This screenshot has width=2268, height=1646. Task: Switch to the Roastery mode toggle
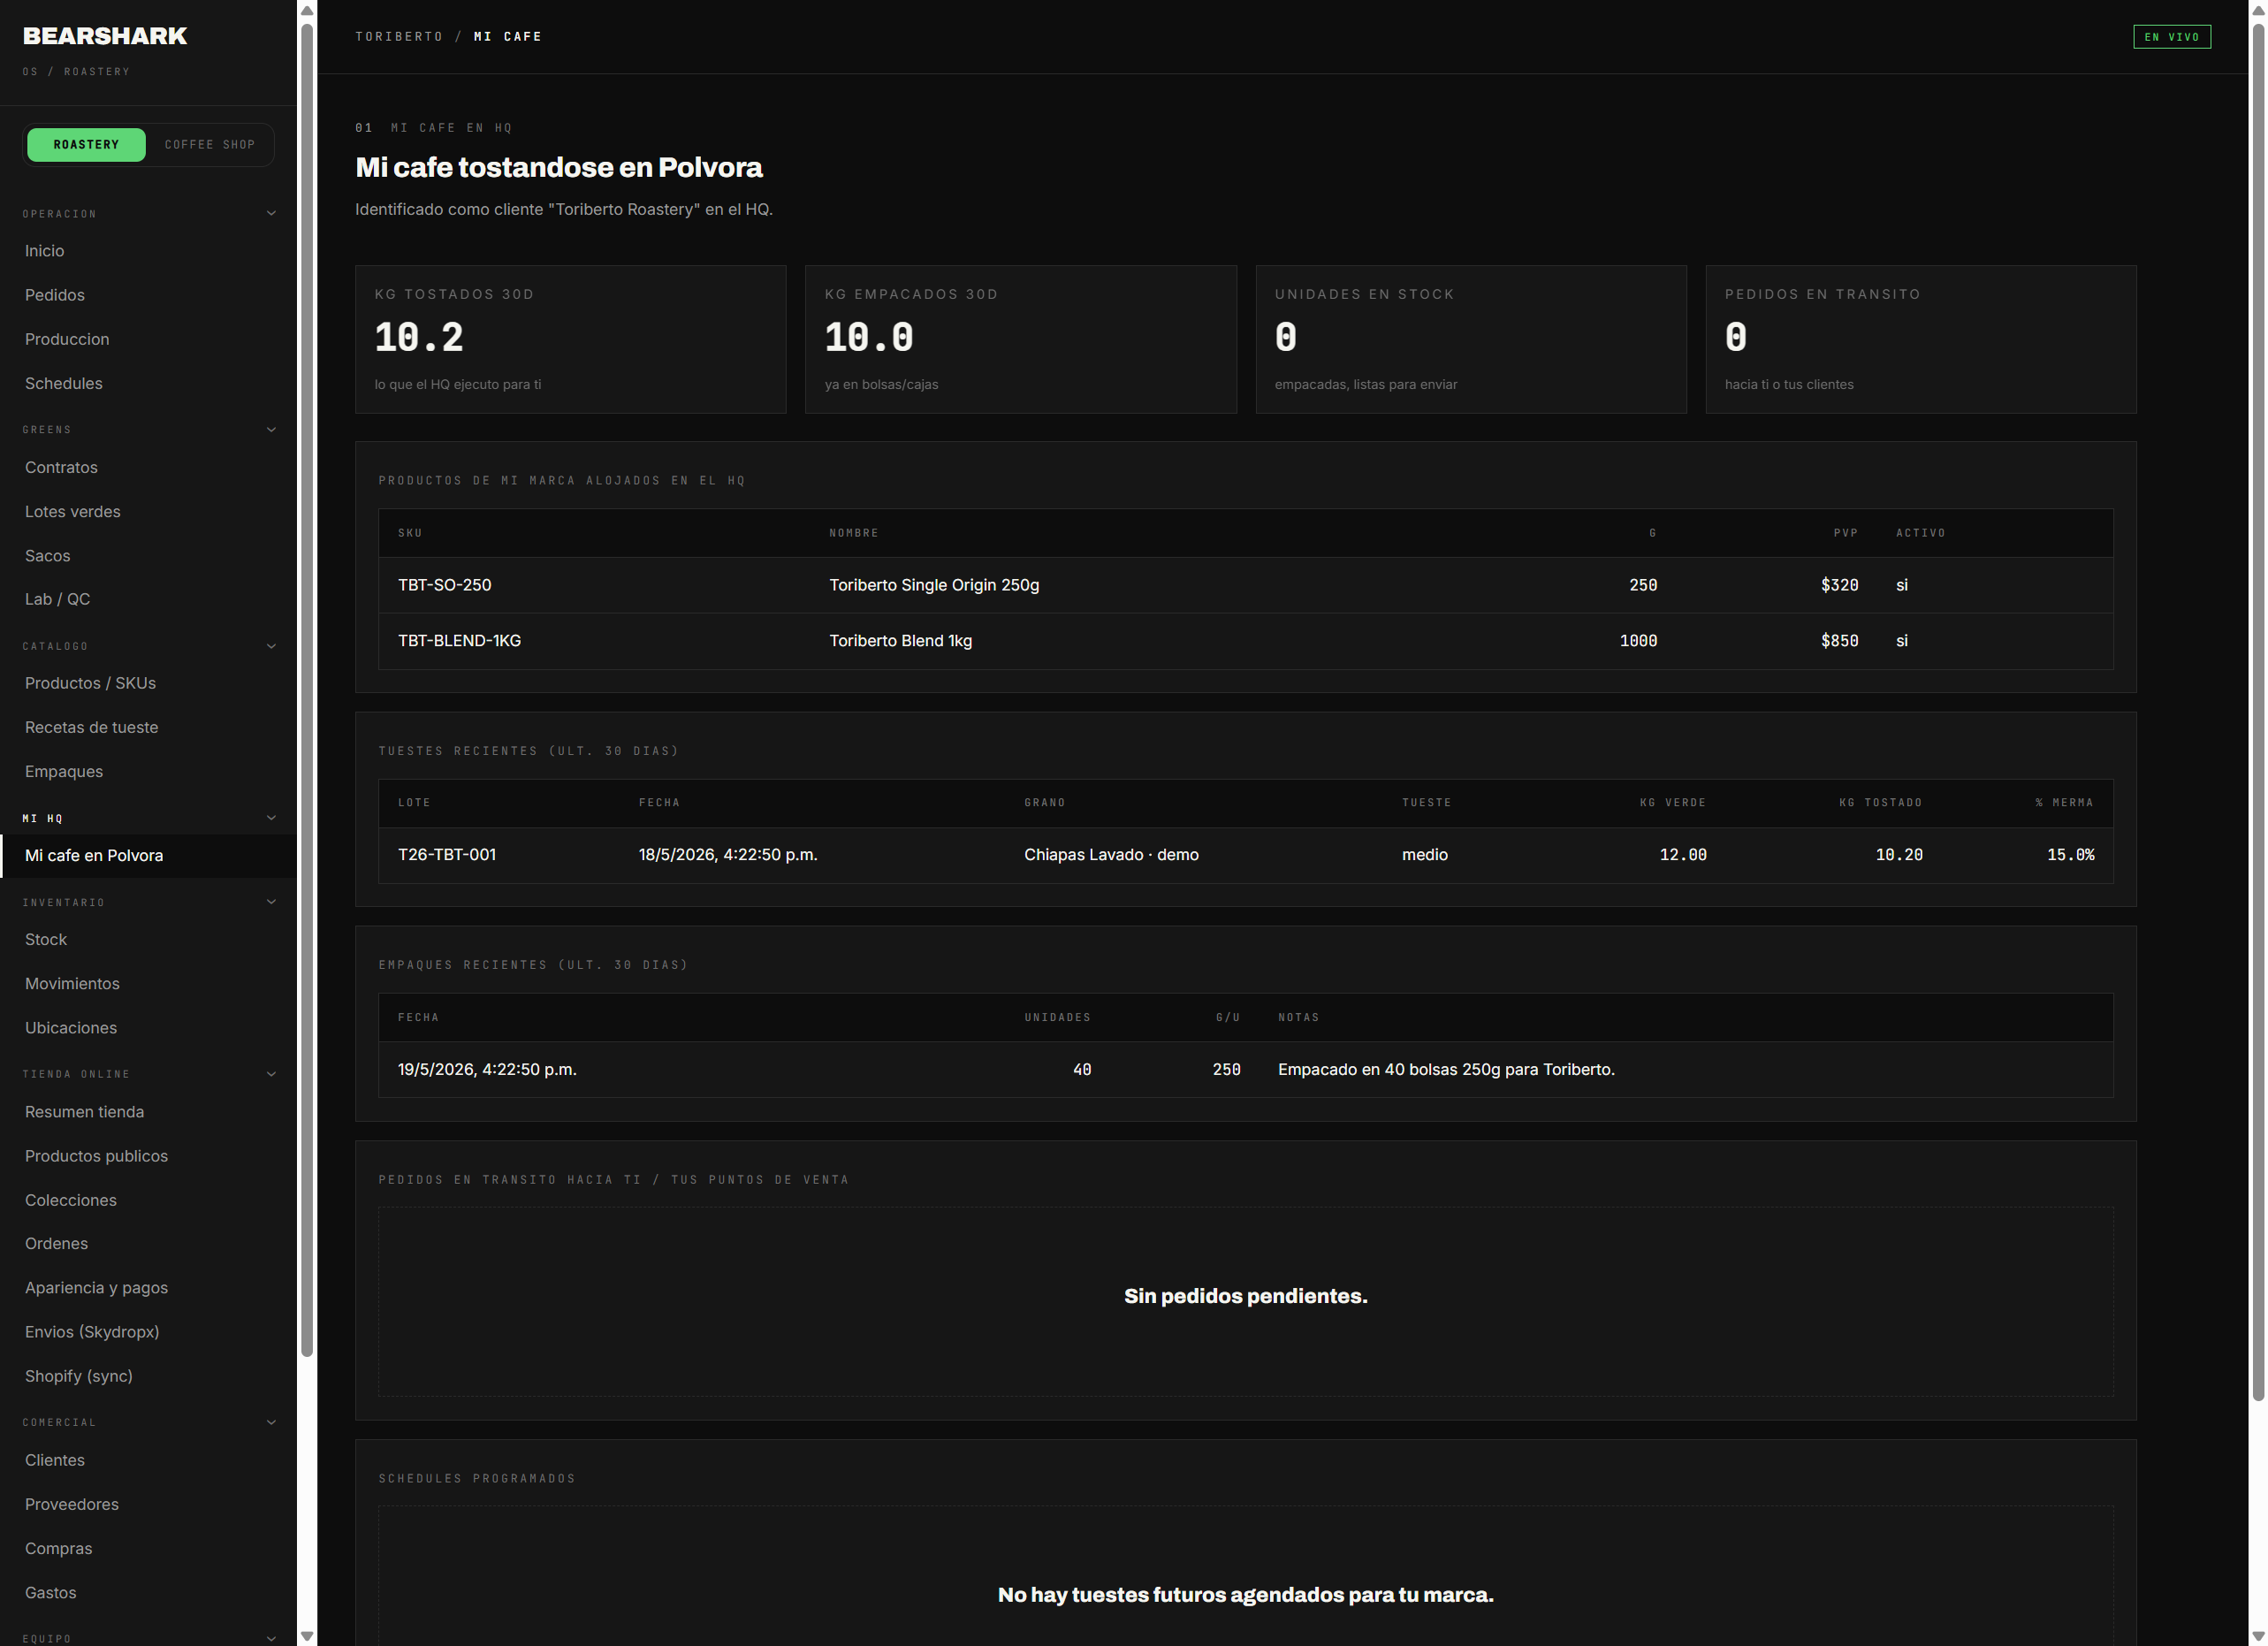(86, 145)
